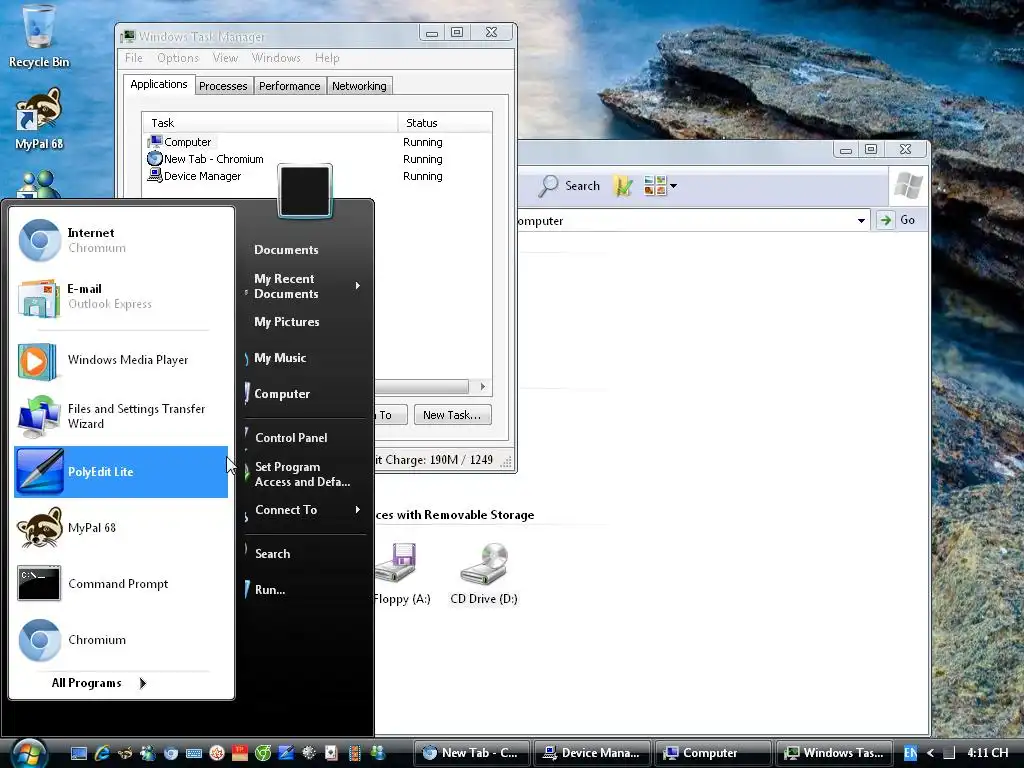This screenshot has height=768, width=1024.
Task: Open My Pictures from start menu
Action: pyautogui.click(x=287, y=321)
